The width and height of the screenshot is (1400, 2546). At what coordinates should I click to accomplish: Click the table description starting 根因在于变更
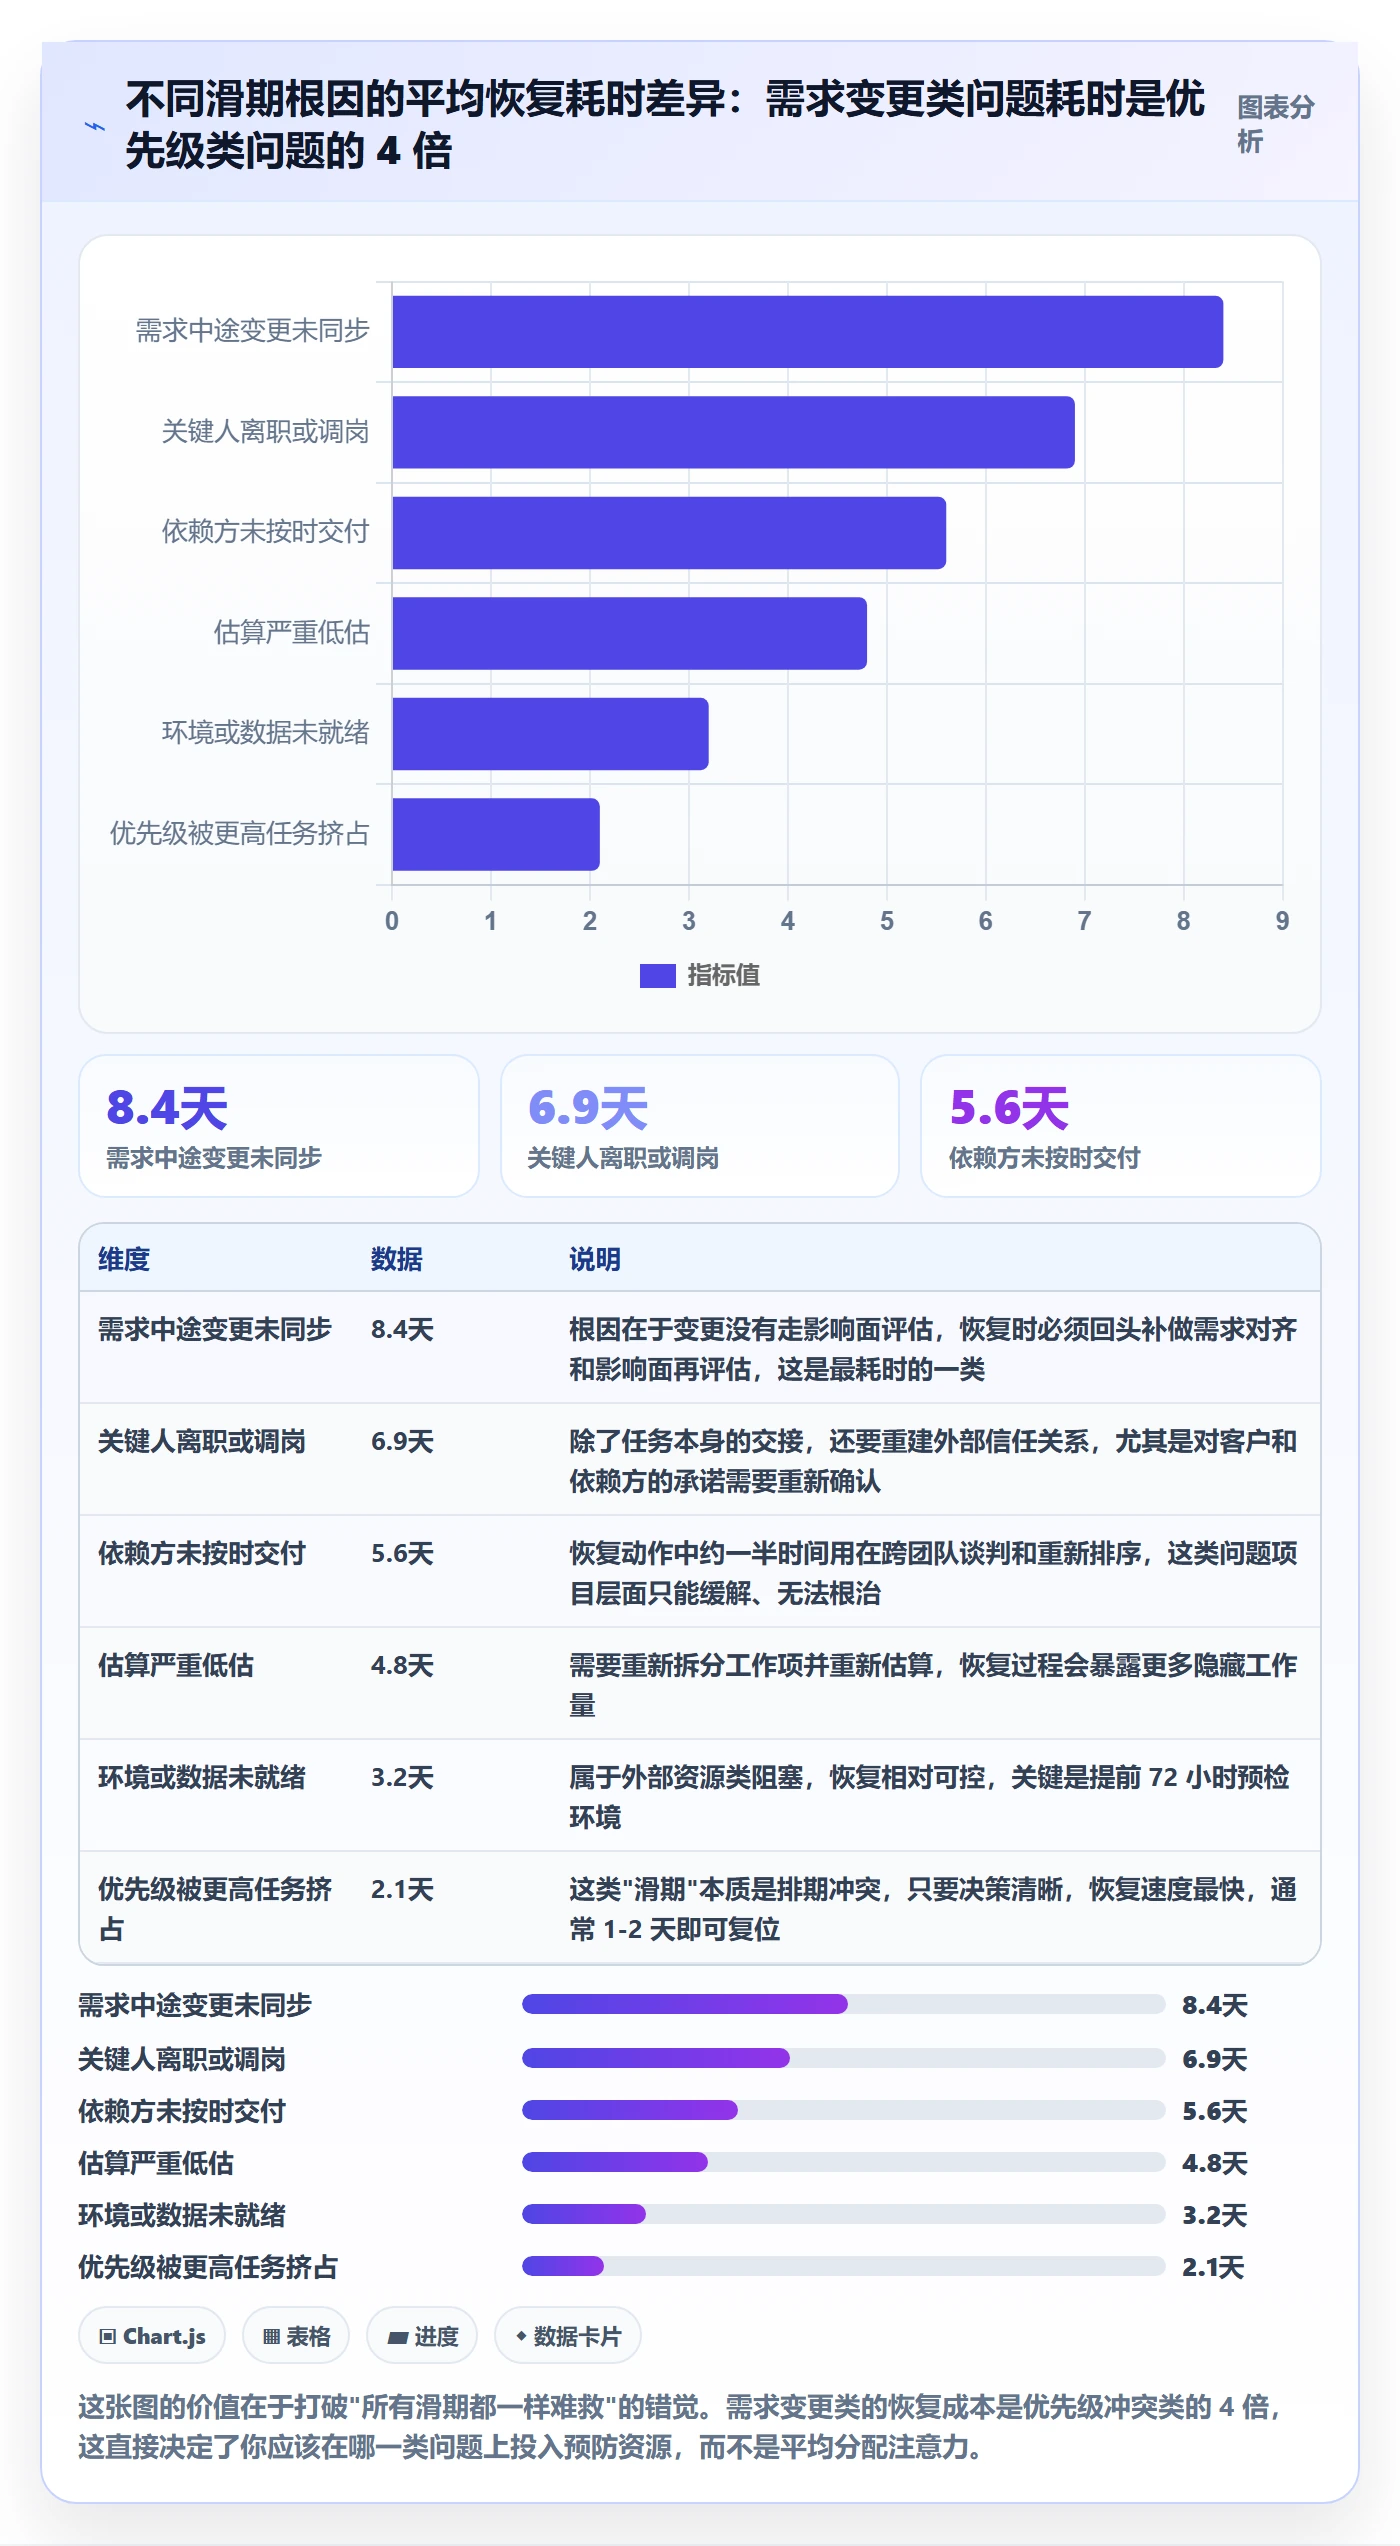933,1349
